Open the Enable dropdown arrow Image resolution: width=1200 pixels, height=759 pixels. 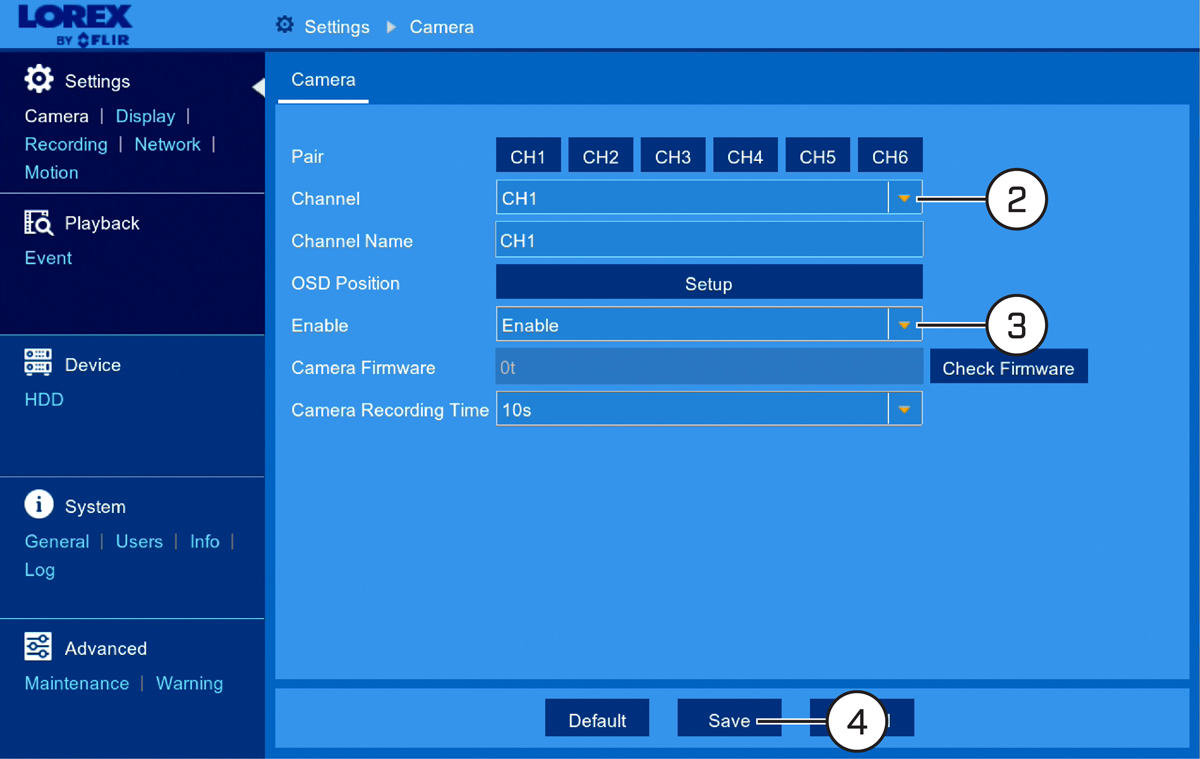tap(904, 325)
